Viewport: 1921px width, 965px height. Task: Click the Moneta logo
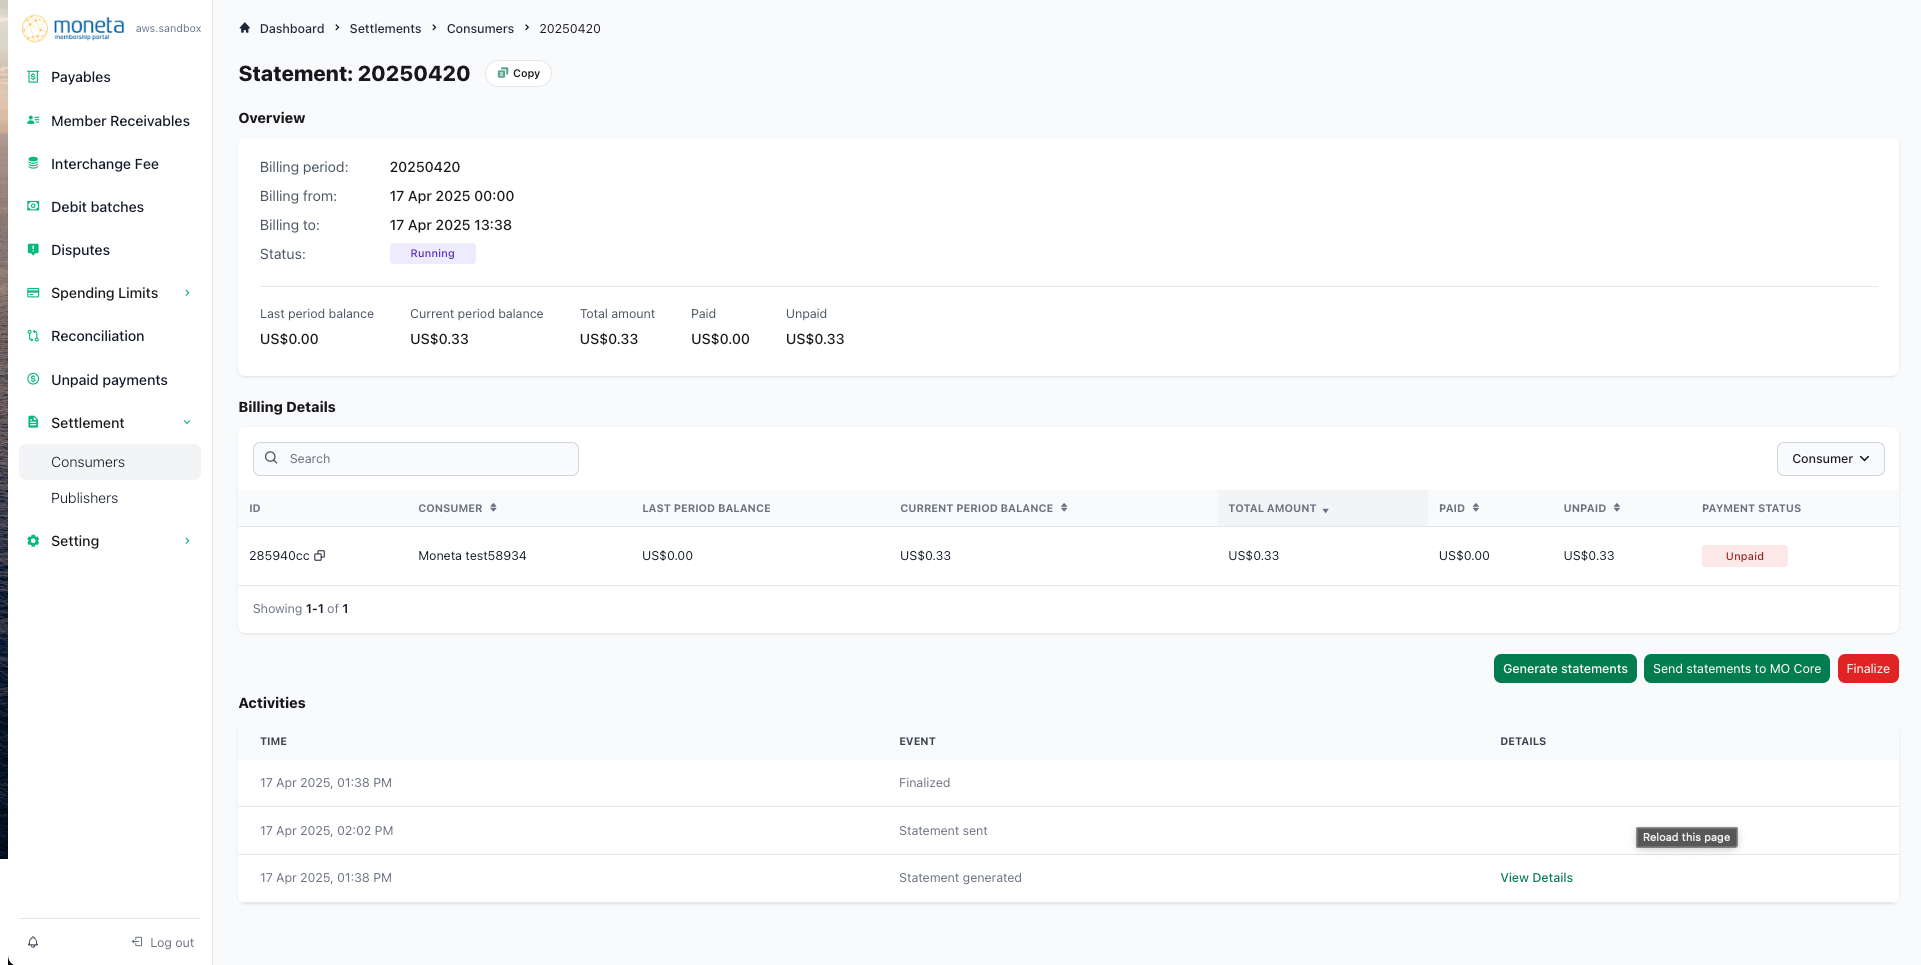coord(74,28)
